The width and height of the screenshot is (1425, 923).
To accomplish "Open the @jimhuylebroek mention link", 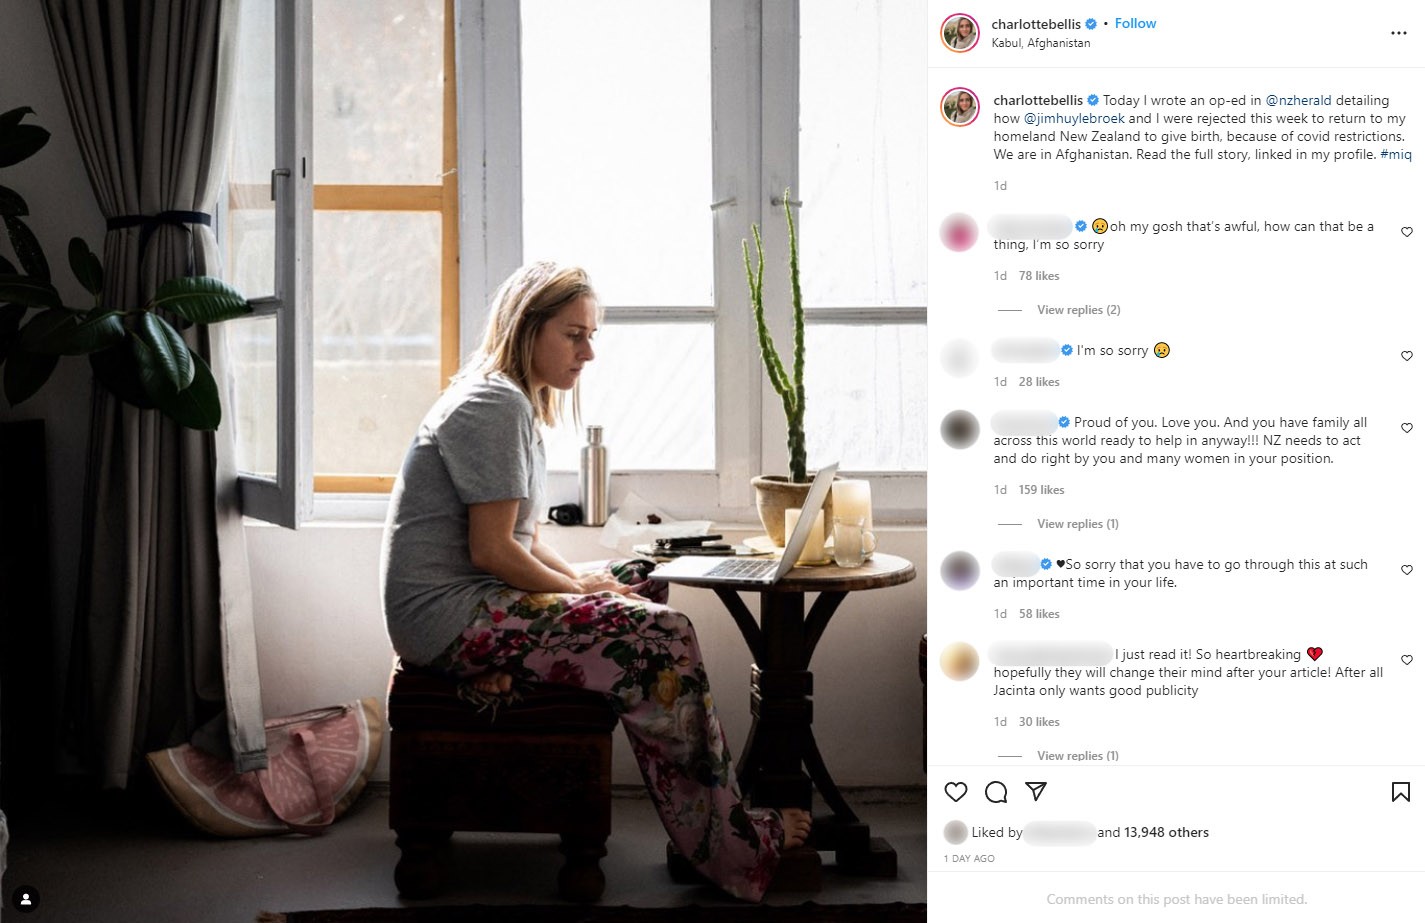I will pyautogui.click(x=1074, y=118).
